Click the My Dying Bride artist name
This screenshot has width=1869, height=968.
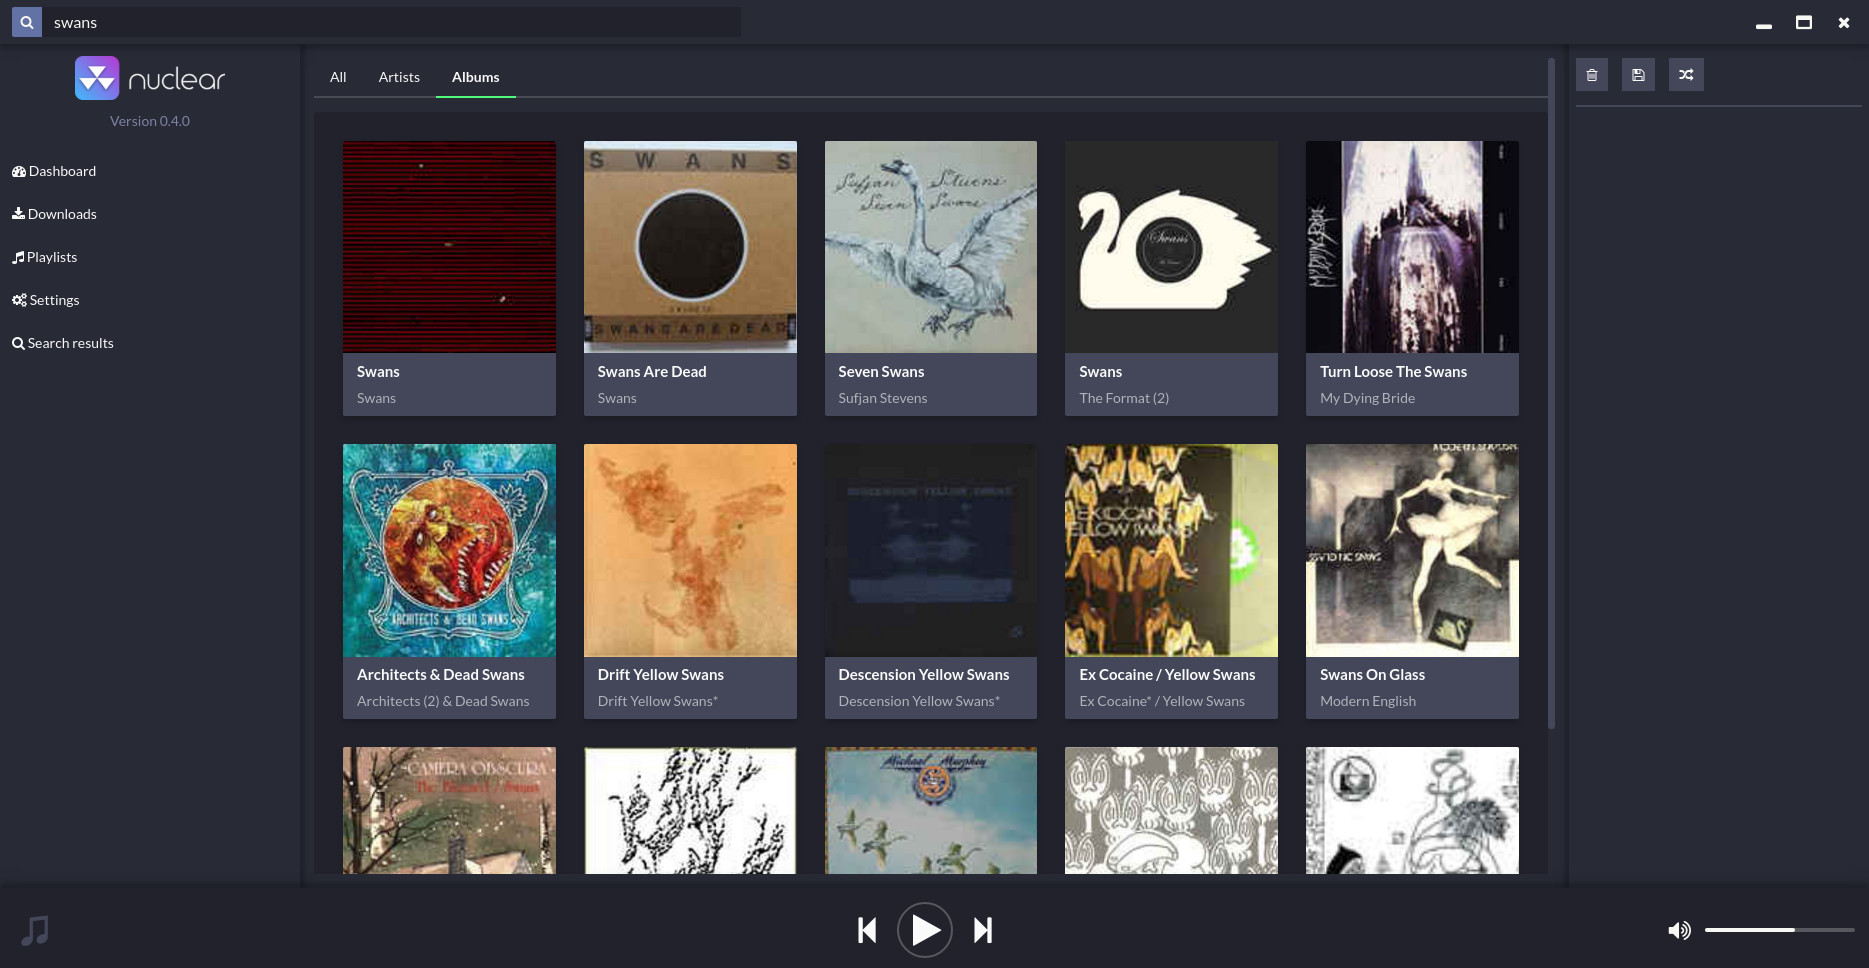click(1367, 398)
